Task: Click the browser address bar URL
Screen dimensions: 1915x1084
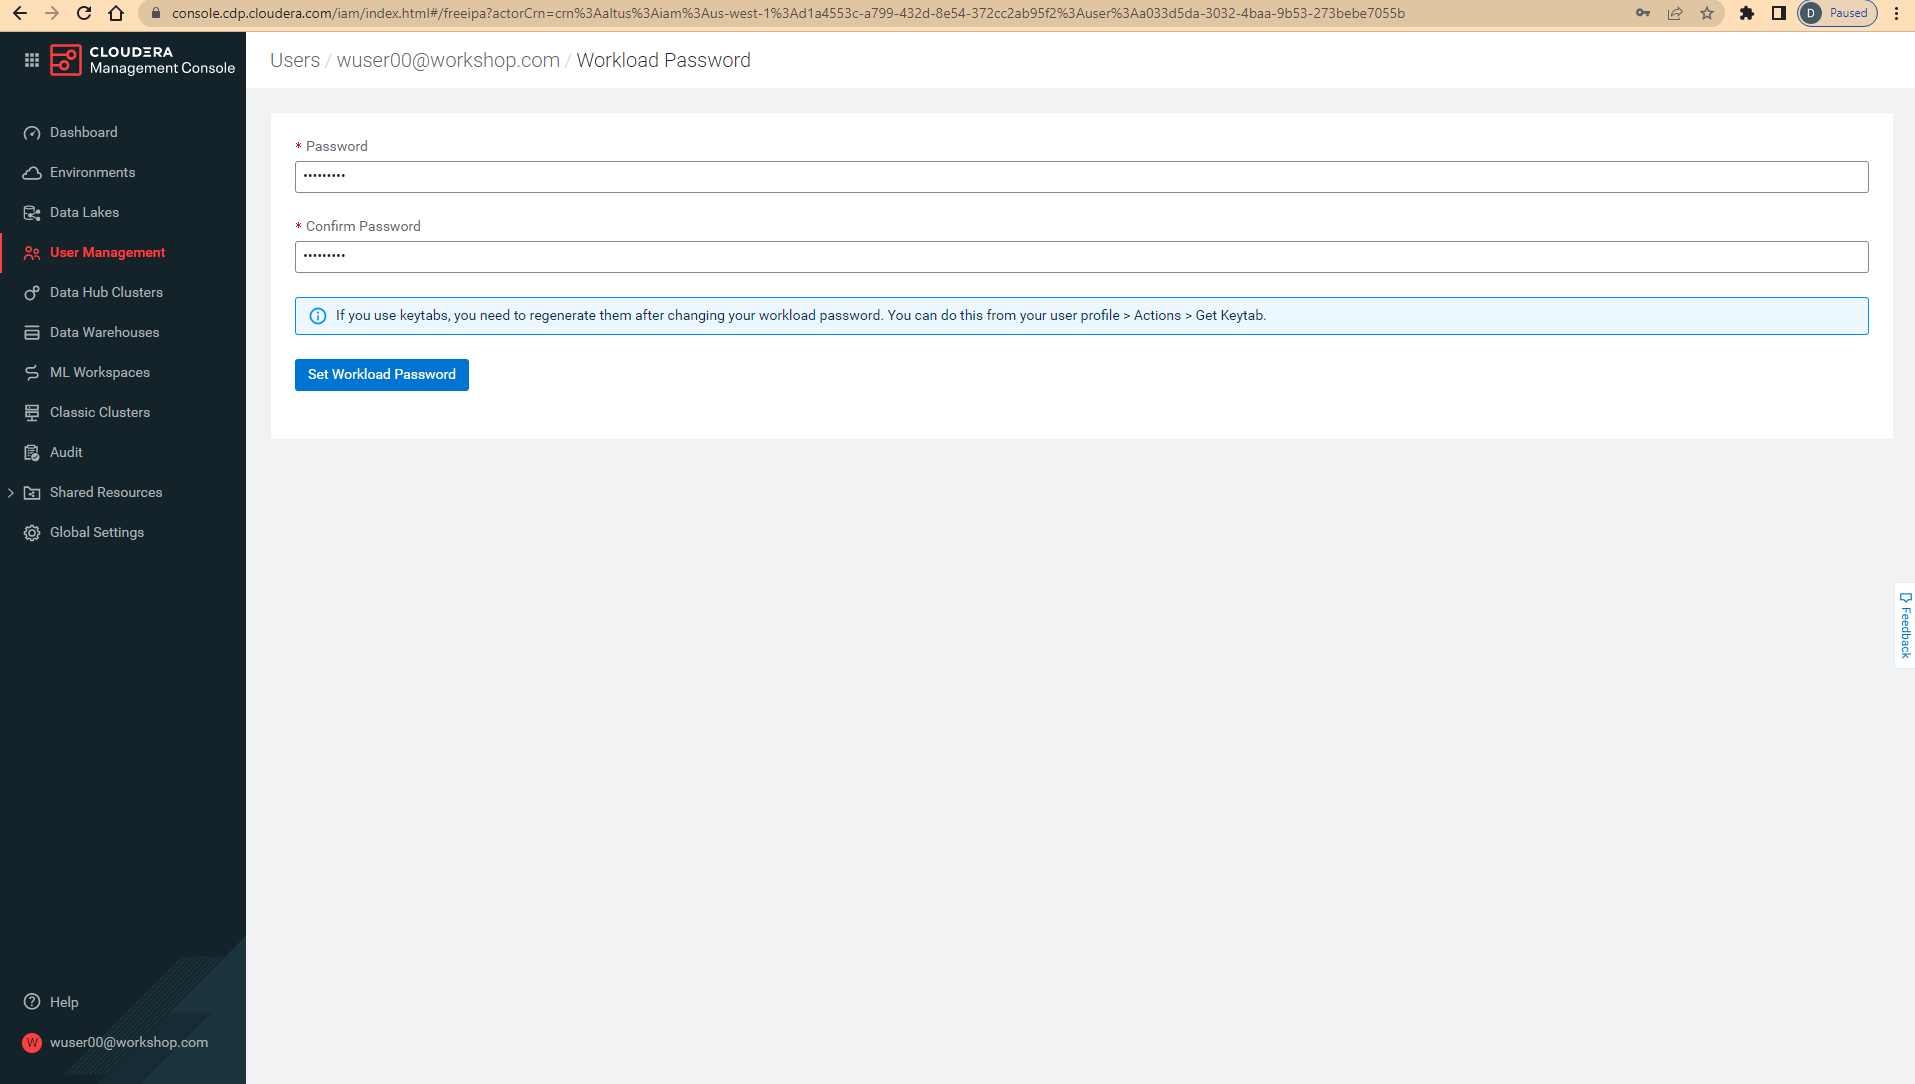Action: [788, 13]
